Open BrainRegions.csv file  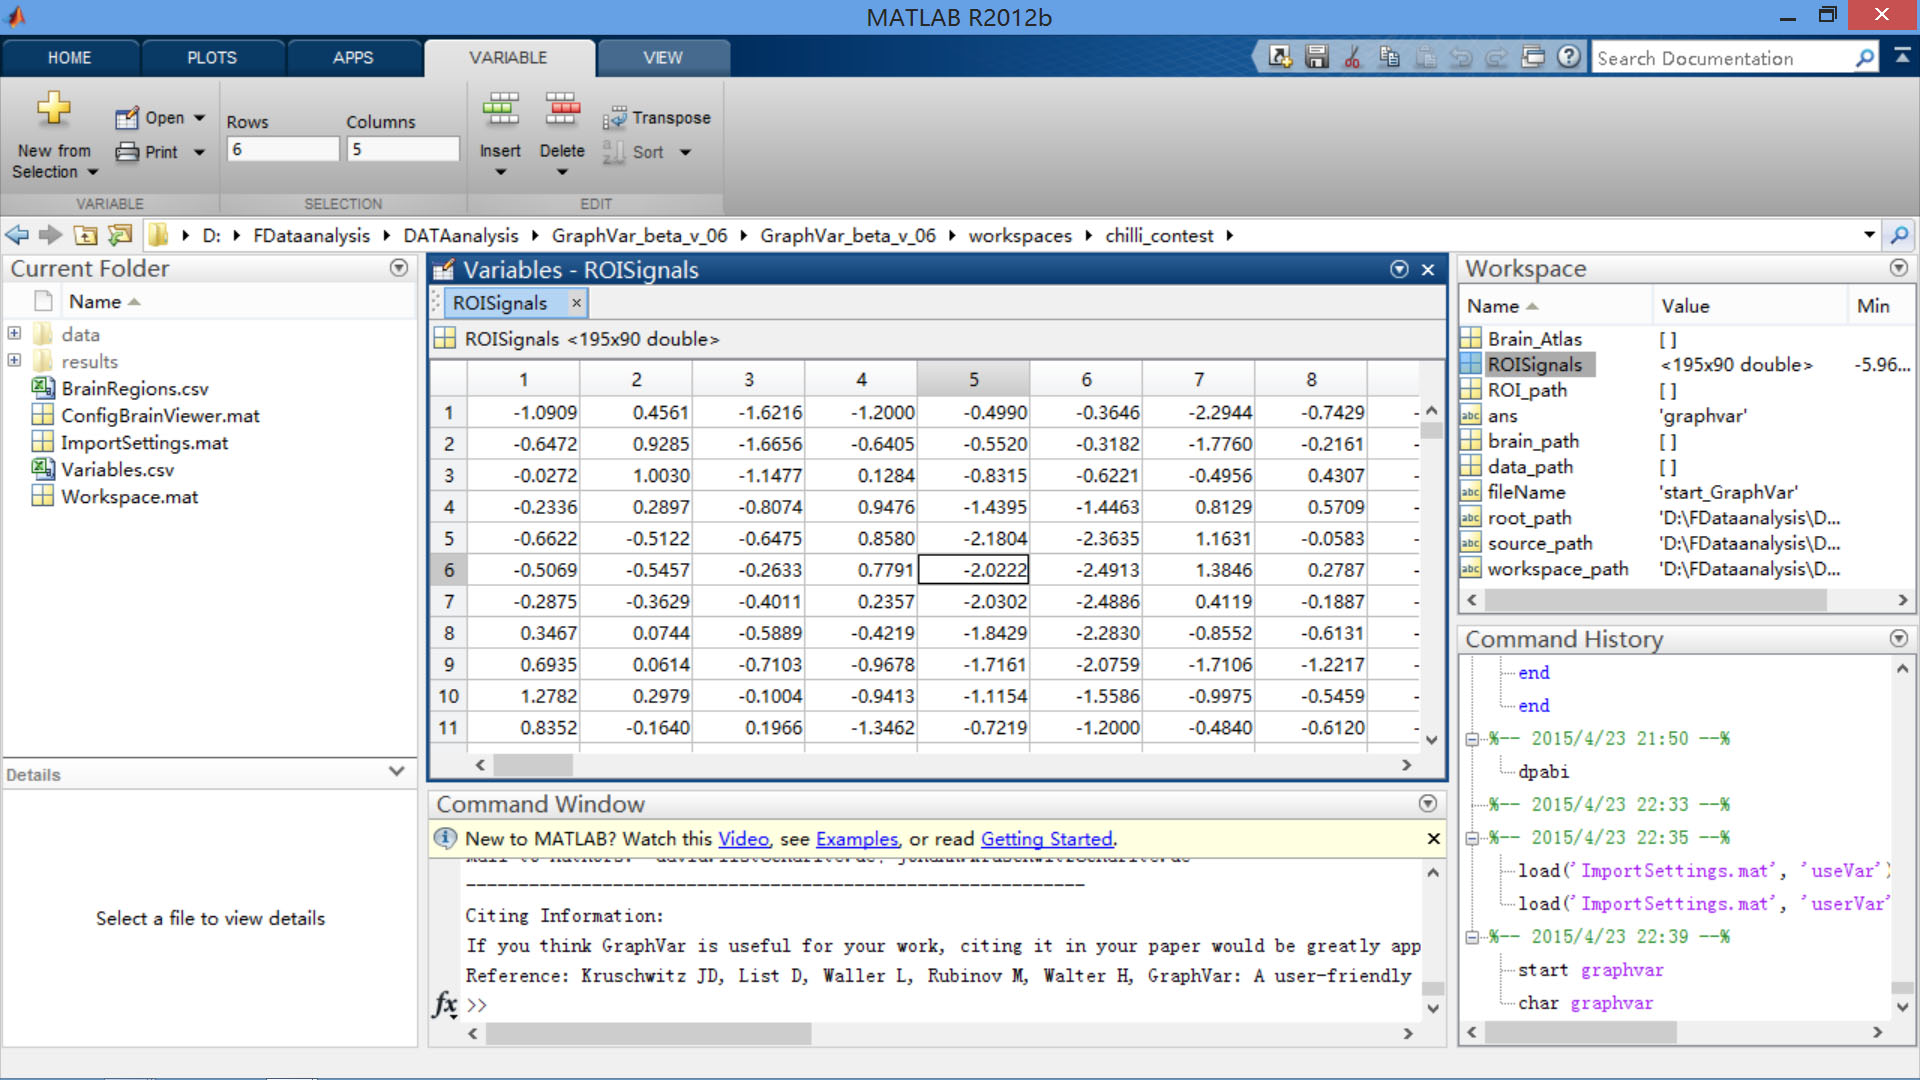(x=135, y=388)
